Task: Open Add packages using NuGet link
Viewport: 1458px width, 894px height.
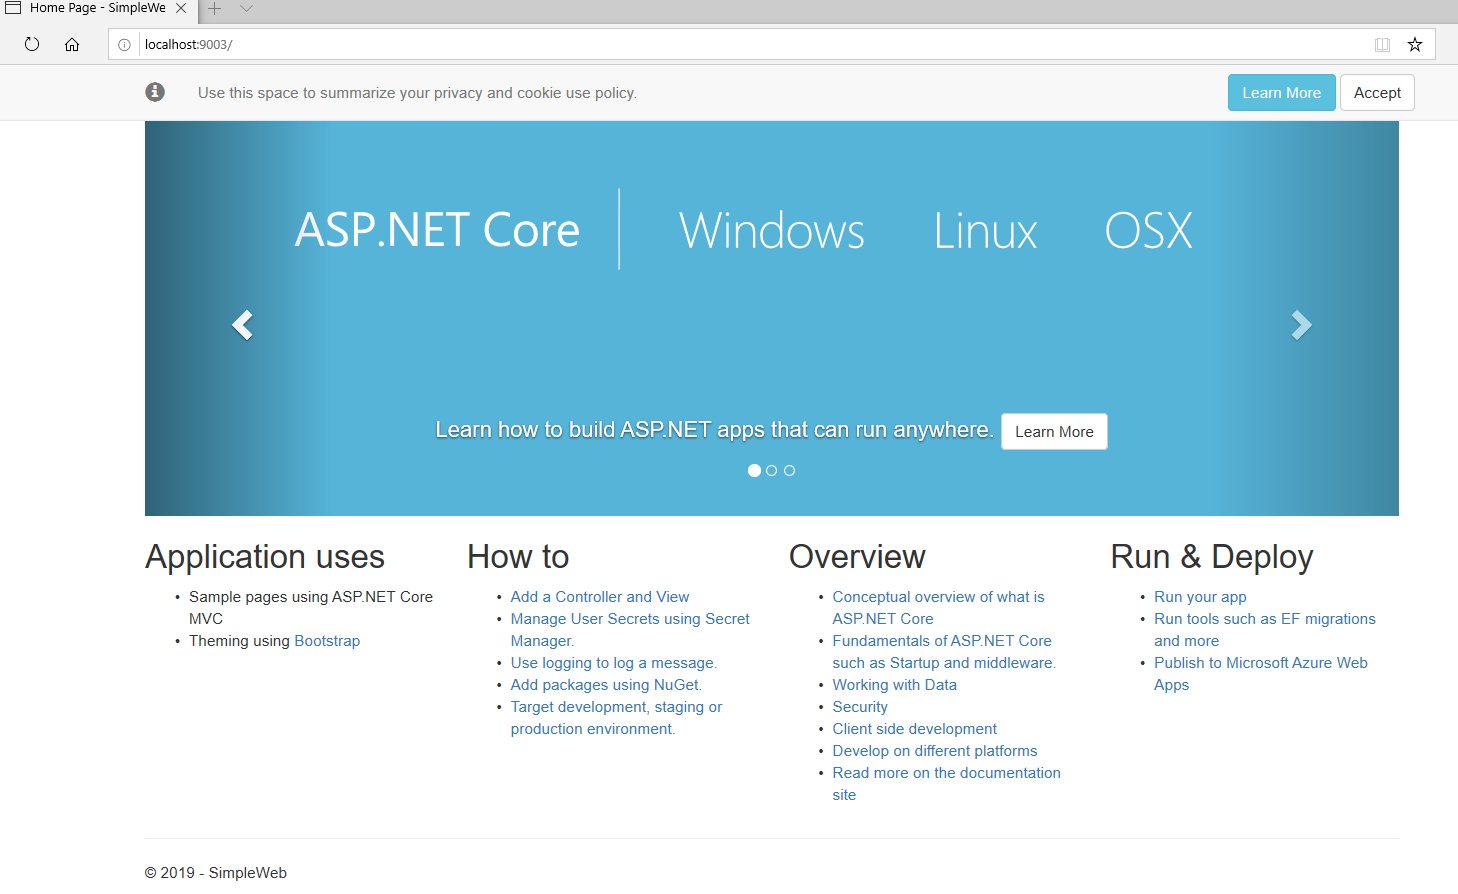Action: point(606,685)
